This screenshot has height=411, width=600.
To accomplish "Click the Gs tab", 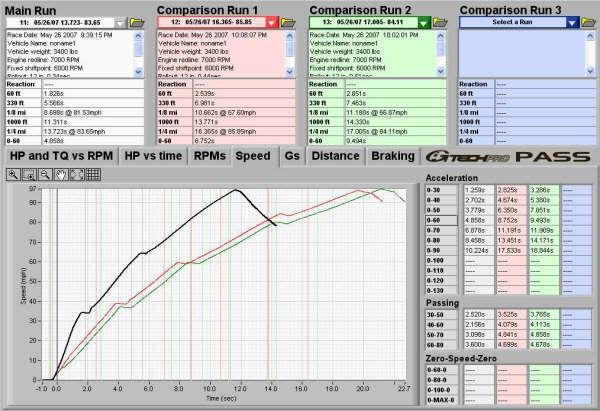I will [x=291, y=156].
